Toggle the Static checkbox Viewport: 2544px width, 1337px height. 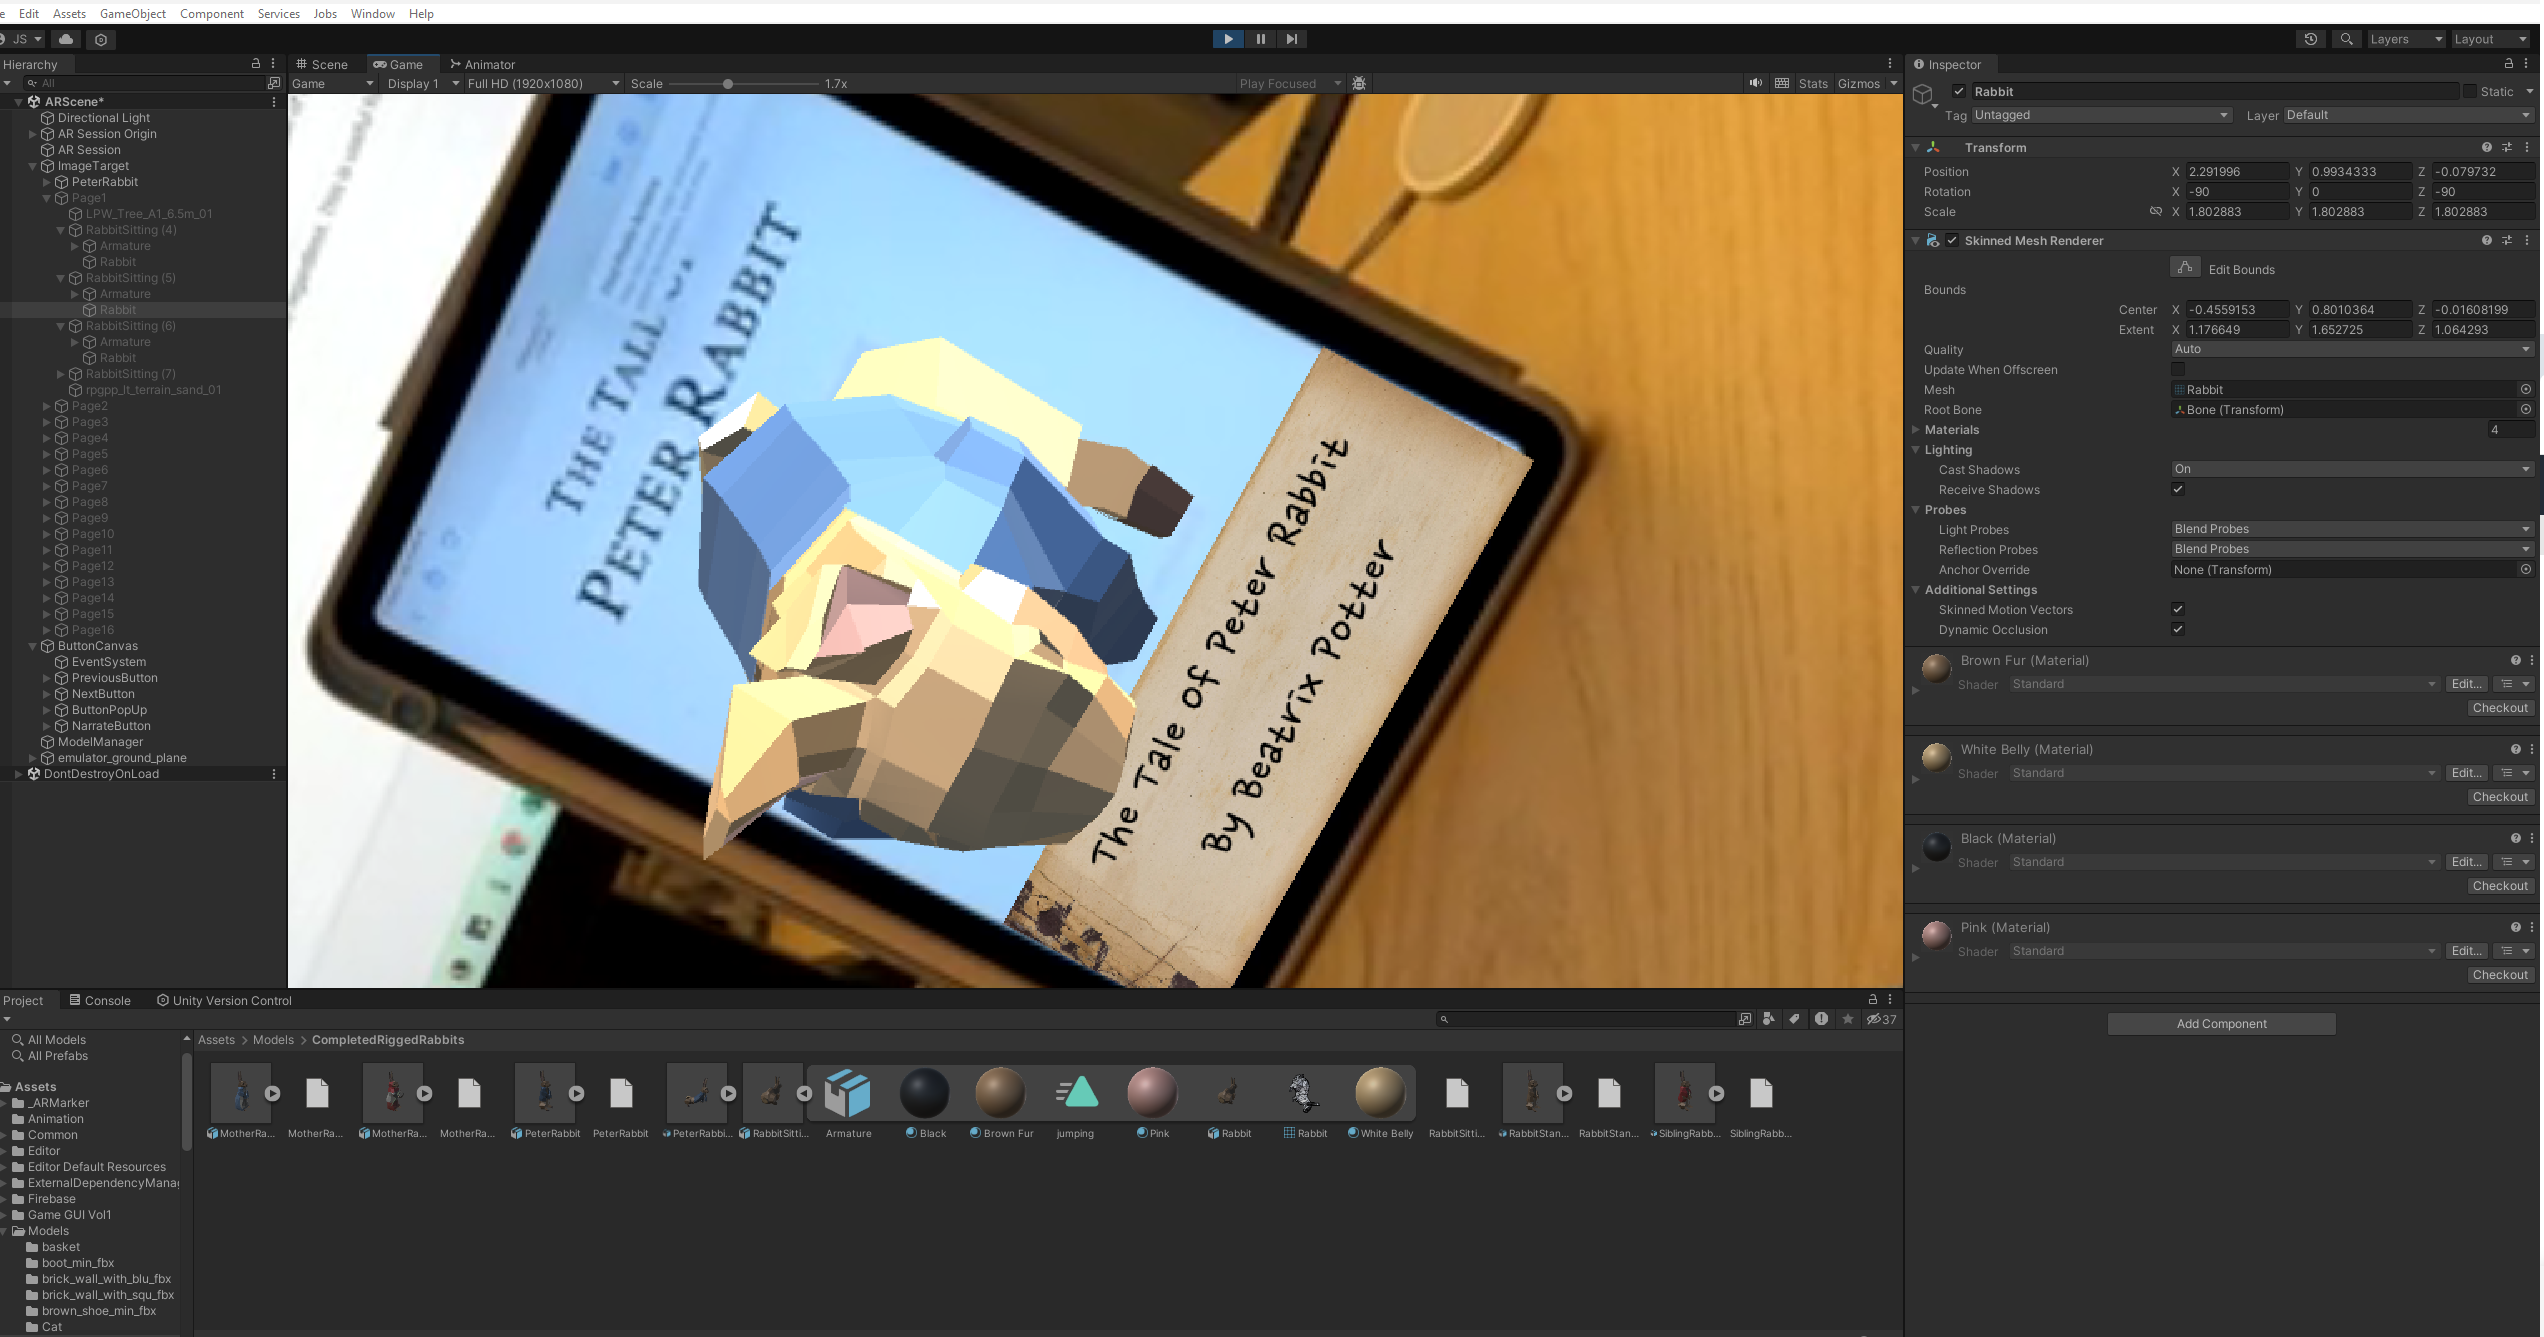[x=2470, y=91]
